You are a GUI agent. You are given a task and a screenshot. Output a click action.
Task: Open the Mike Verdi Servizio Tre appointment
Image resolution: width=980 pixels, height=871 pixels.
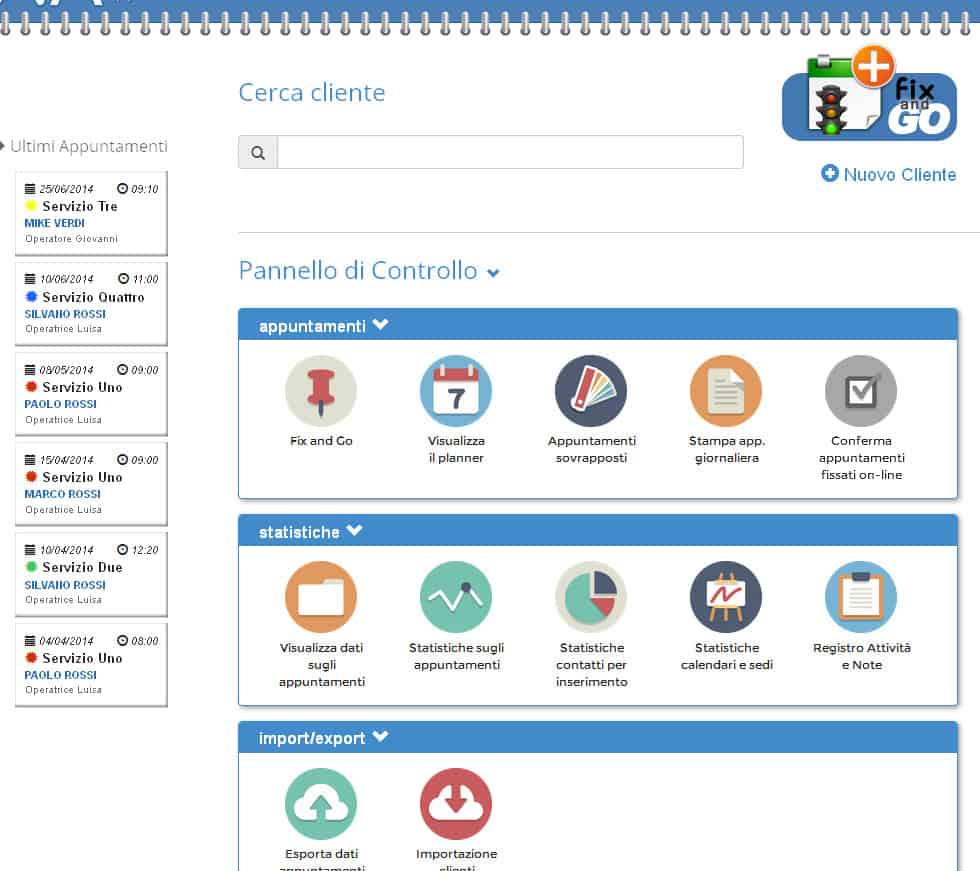coord(91,213)
